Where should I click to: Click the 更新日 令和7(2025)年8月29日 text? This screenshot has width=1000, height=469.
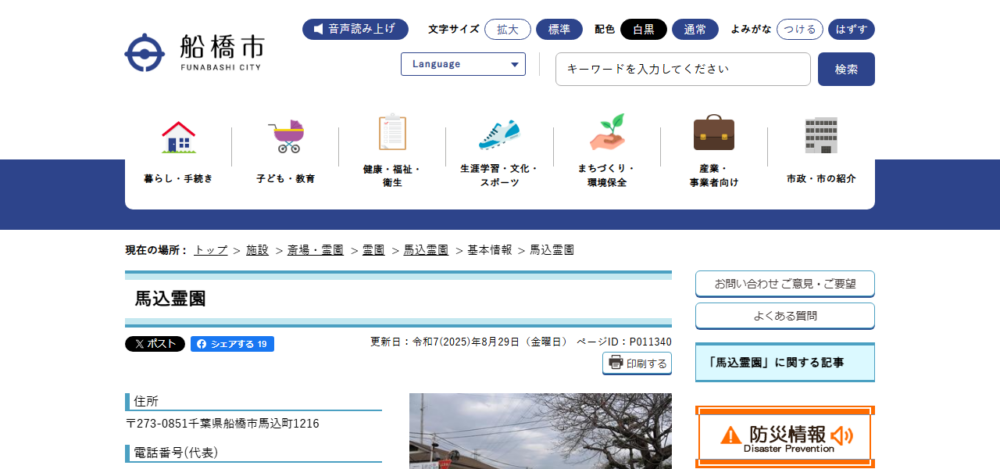469,342
